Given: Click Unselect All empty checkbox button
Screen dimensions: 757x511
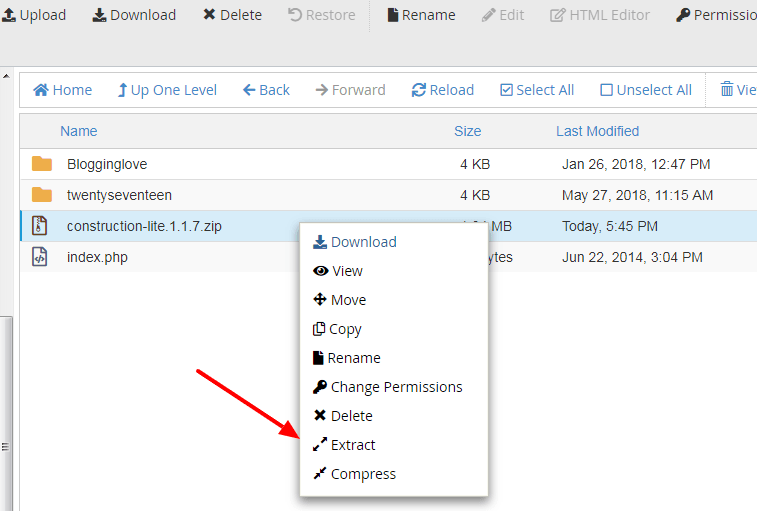Looking at the screenshot, I should [x=606, y=90].
